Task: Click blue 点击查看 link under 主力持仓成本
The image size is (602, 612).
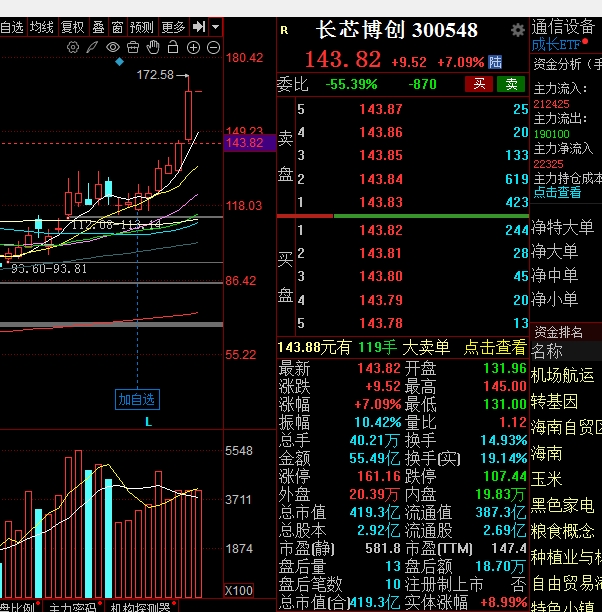Action: coord(557,192)
